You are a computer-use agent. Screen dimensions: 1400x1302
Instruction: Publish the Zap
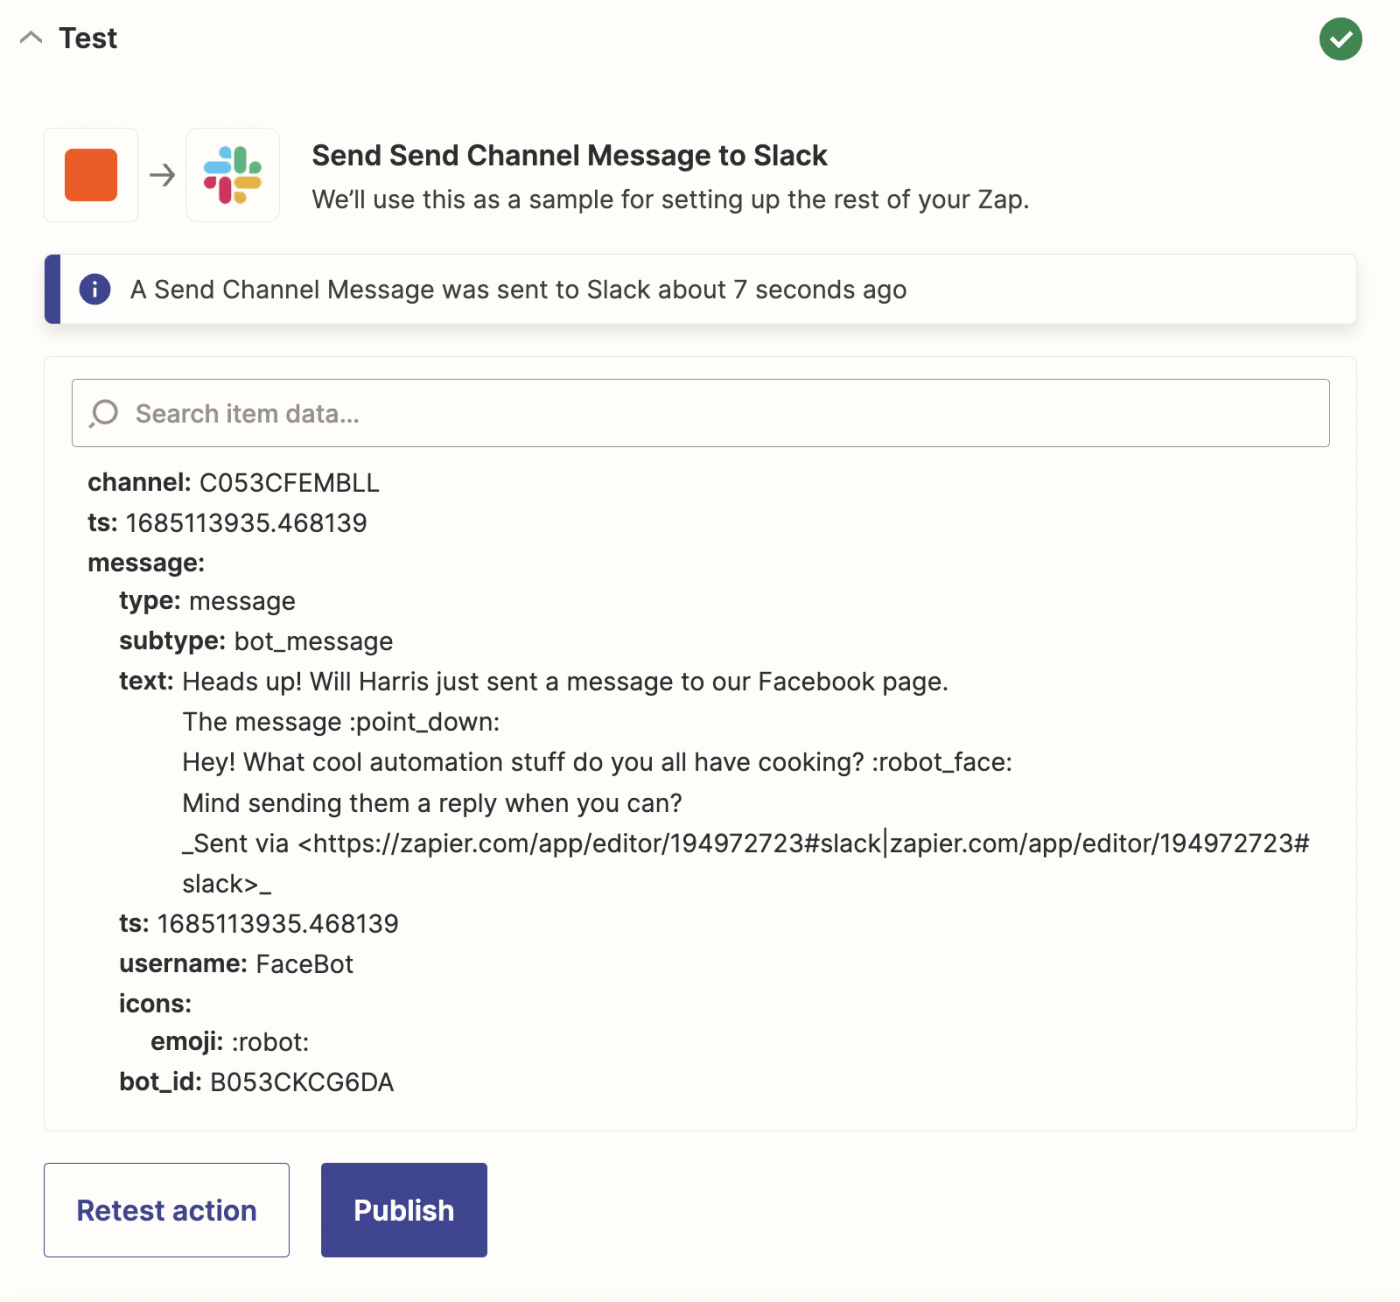pyautogui.click(x=403, y=1210)
